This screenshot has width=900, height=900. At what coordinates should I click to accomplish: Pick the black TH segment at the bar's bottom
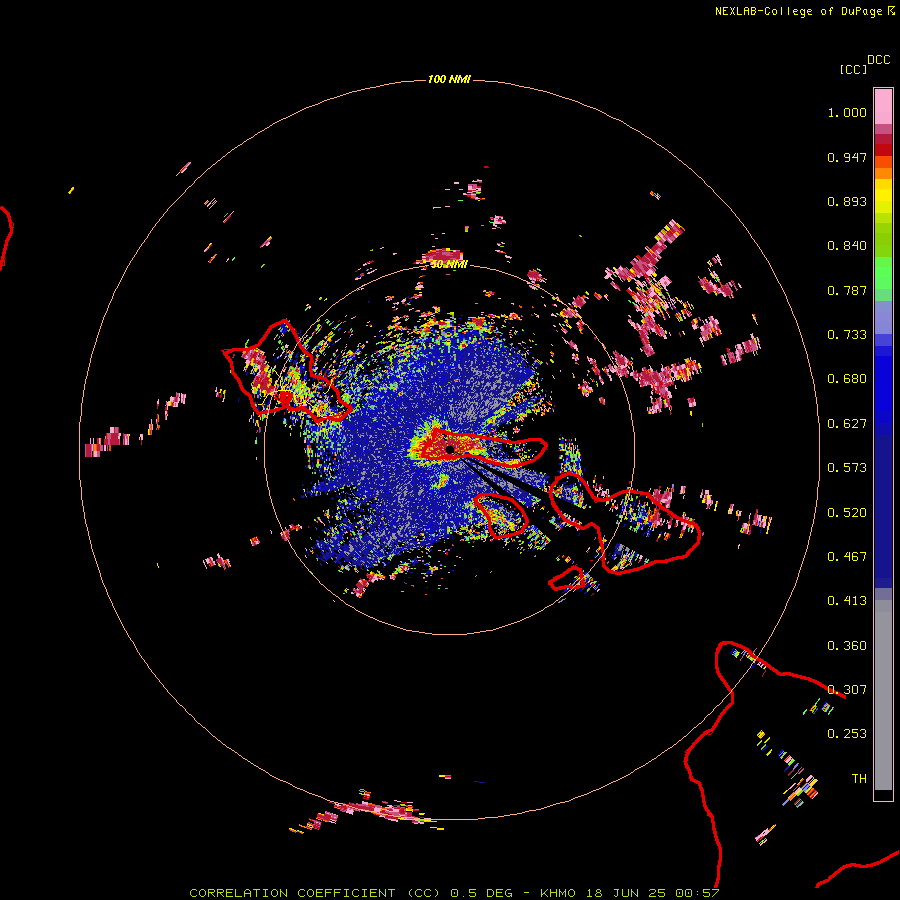(883, 794)
